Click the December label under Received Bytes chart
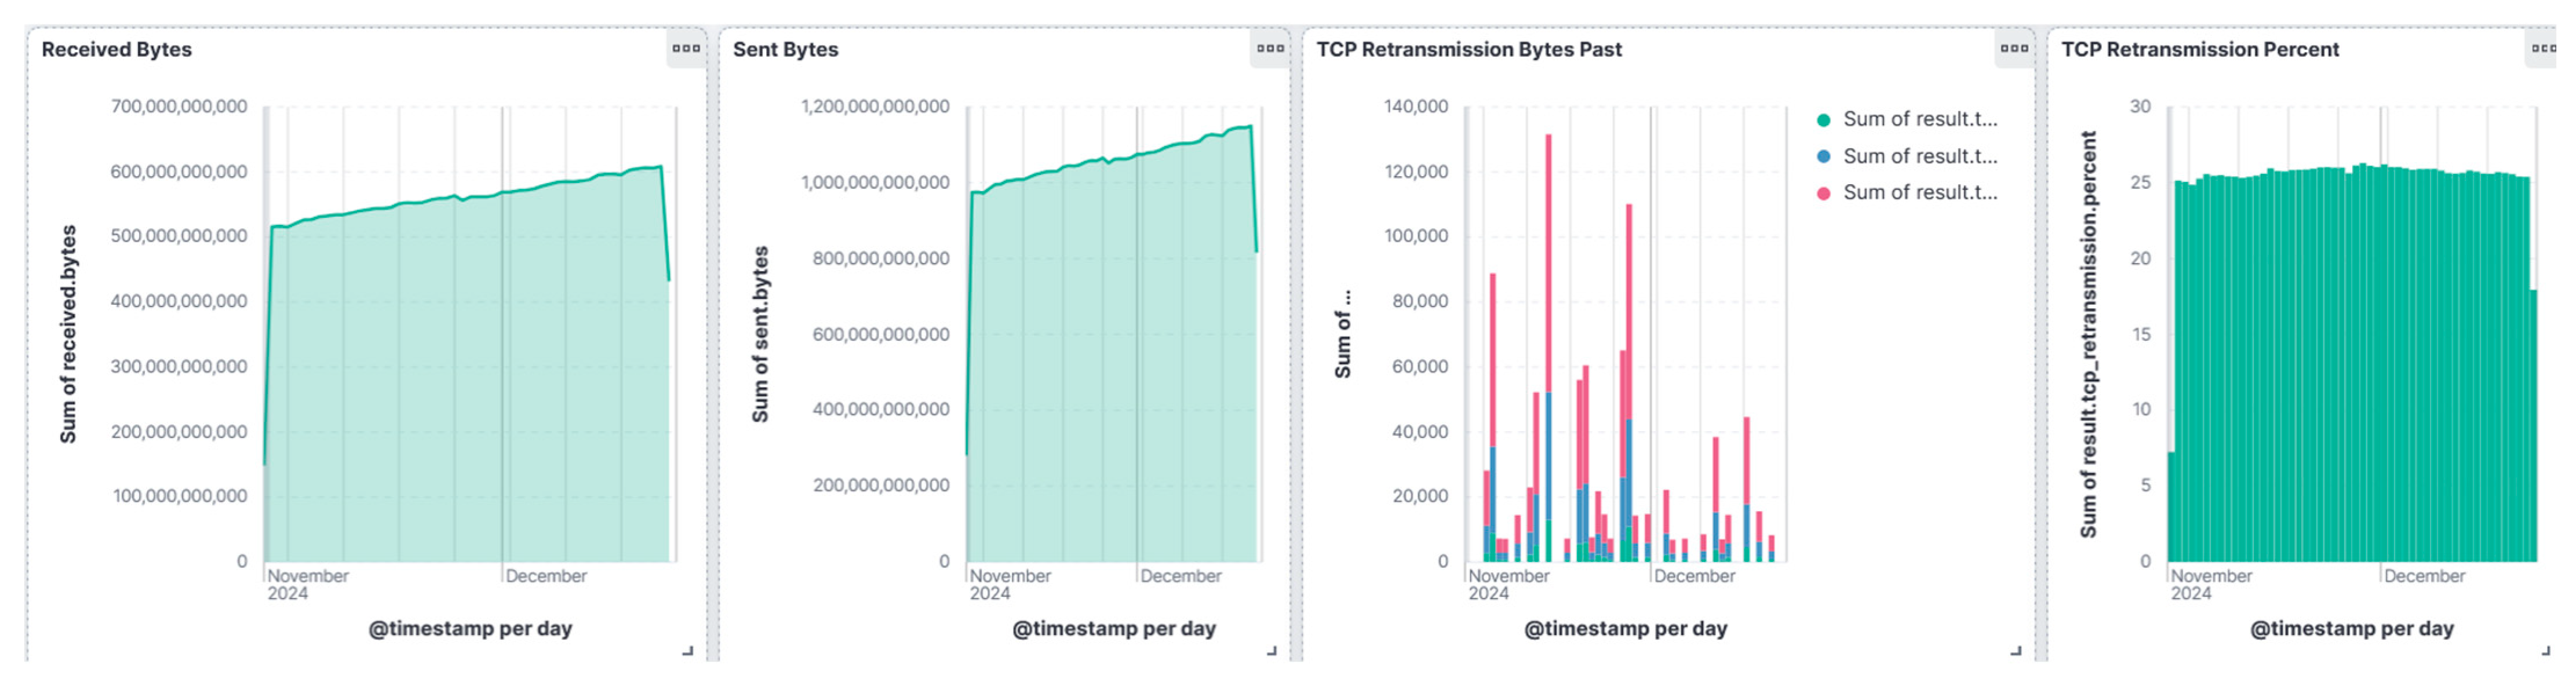2576x686 pixels. (x=545, y=576)
